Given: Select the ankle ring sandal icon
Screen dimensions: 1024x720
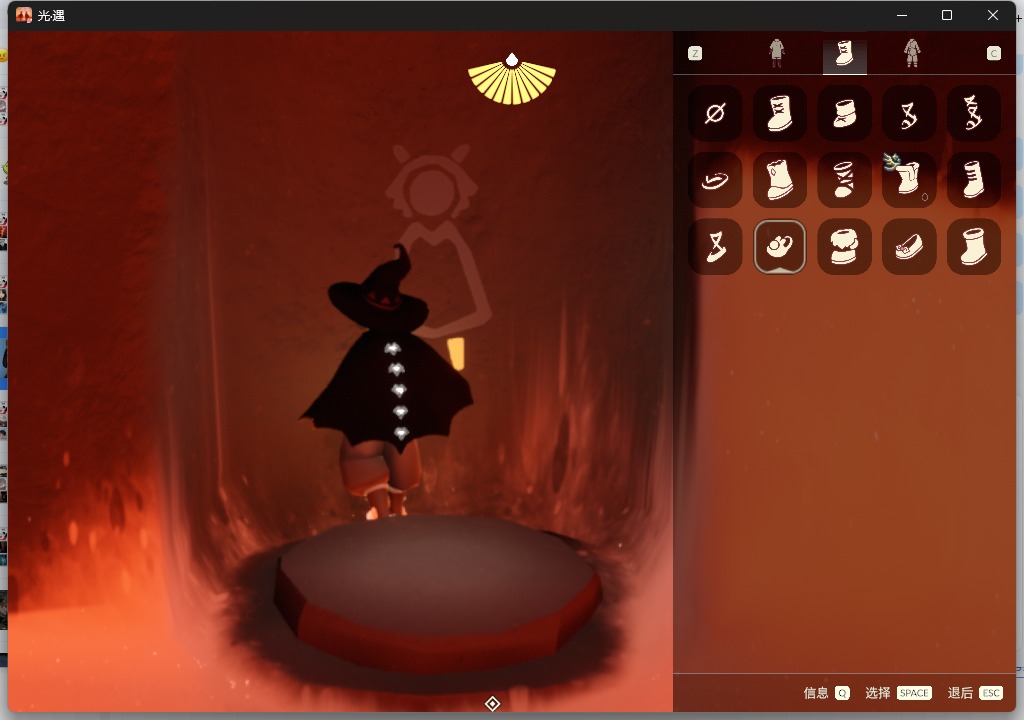Looking at the screenshot, I should coord(715,180).
